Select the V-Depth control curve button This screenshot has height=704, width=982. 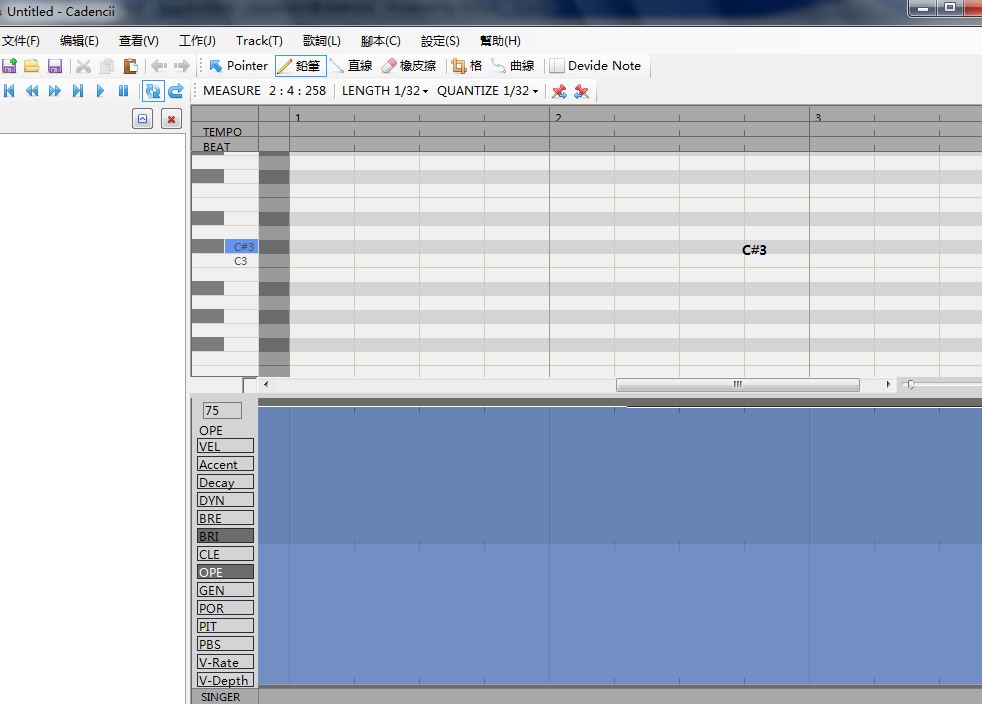click(x=225, y=680)
